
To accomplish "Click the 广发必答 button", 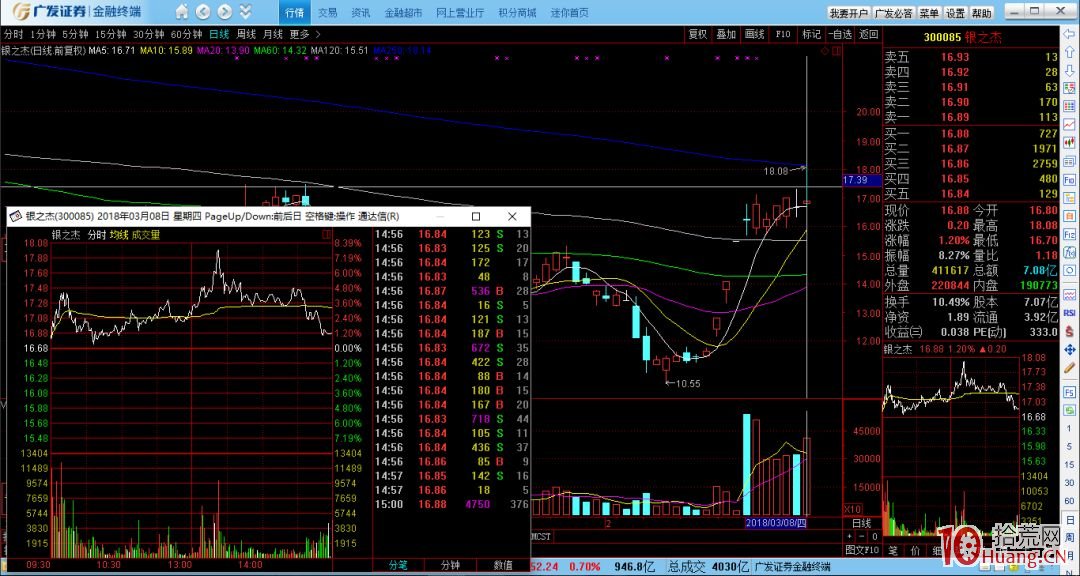I will click(x=893, y=13).
